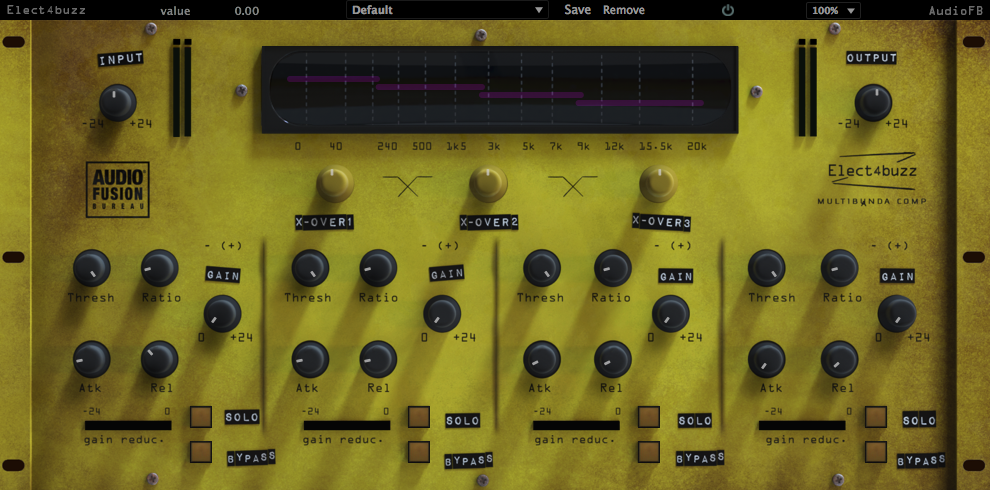
Task: Click the AudioFB label in top bar
Action: point(957,11)
